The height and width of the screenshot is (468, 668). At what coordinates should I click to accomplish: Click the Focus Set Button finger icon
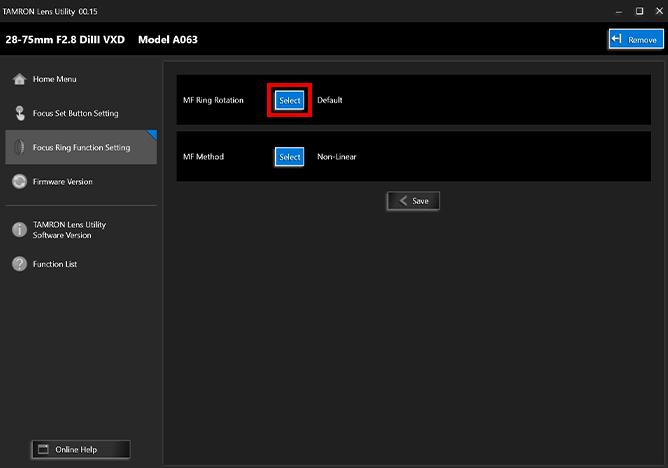(19, 113)
